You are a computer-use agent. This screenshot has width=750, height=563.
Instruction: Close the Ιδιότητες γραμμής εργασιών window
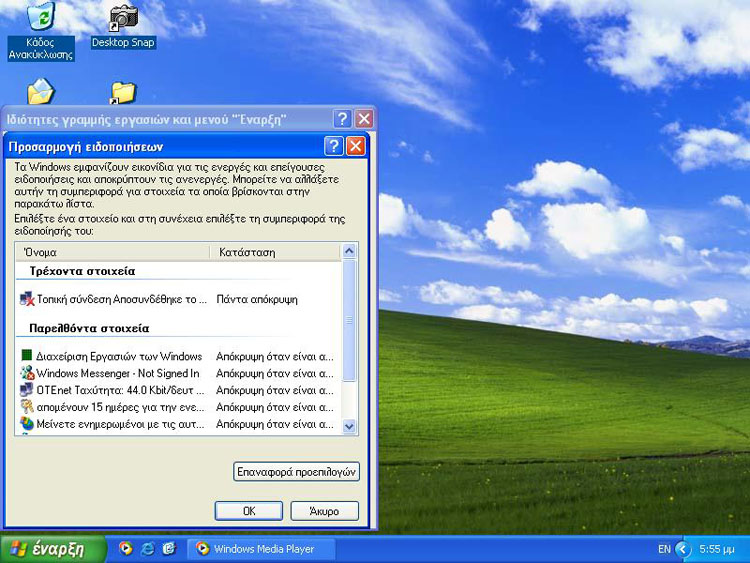click(x=364, y=119)
